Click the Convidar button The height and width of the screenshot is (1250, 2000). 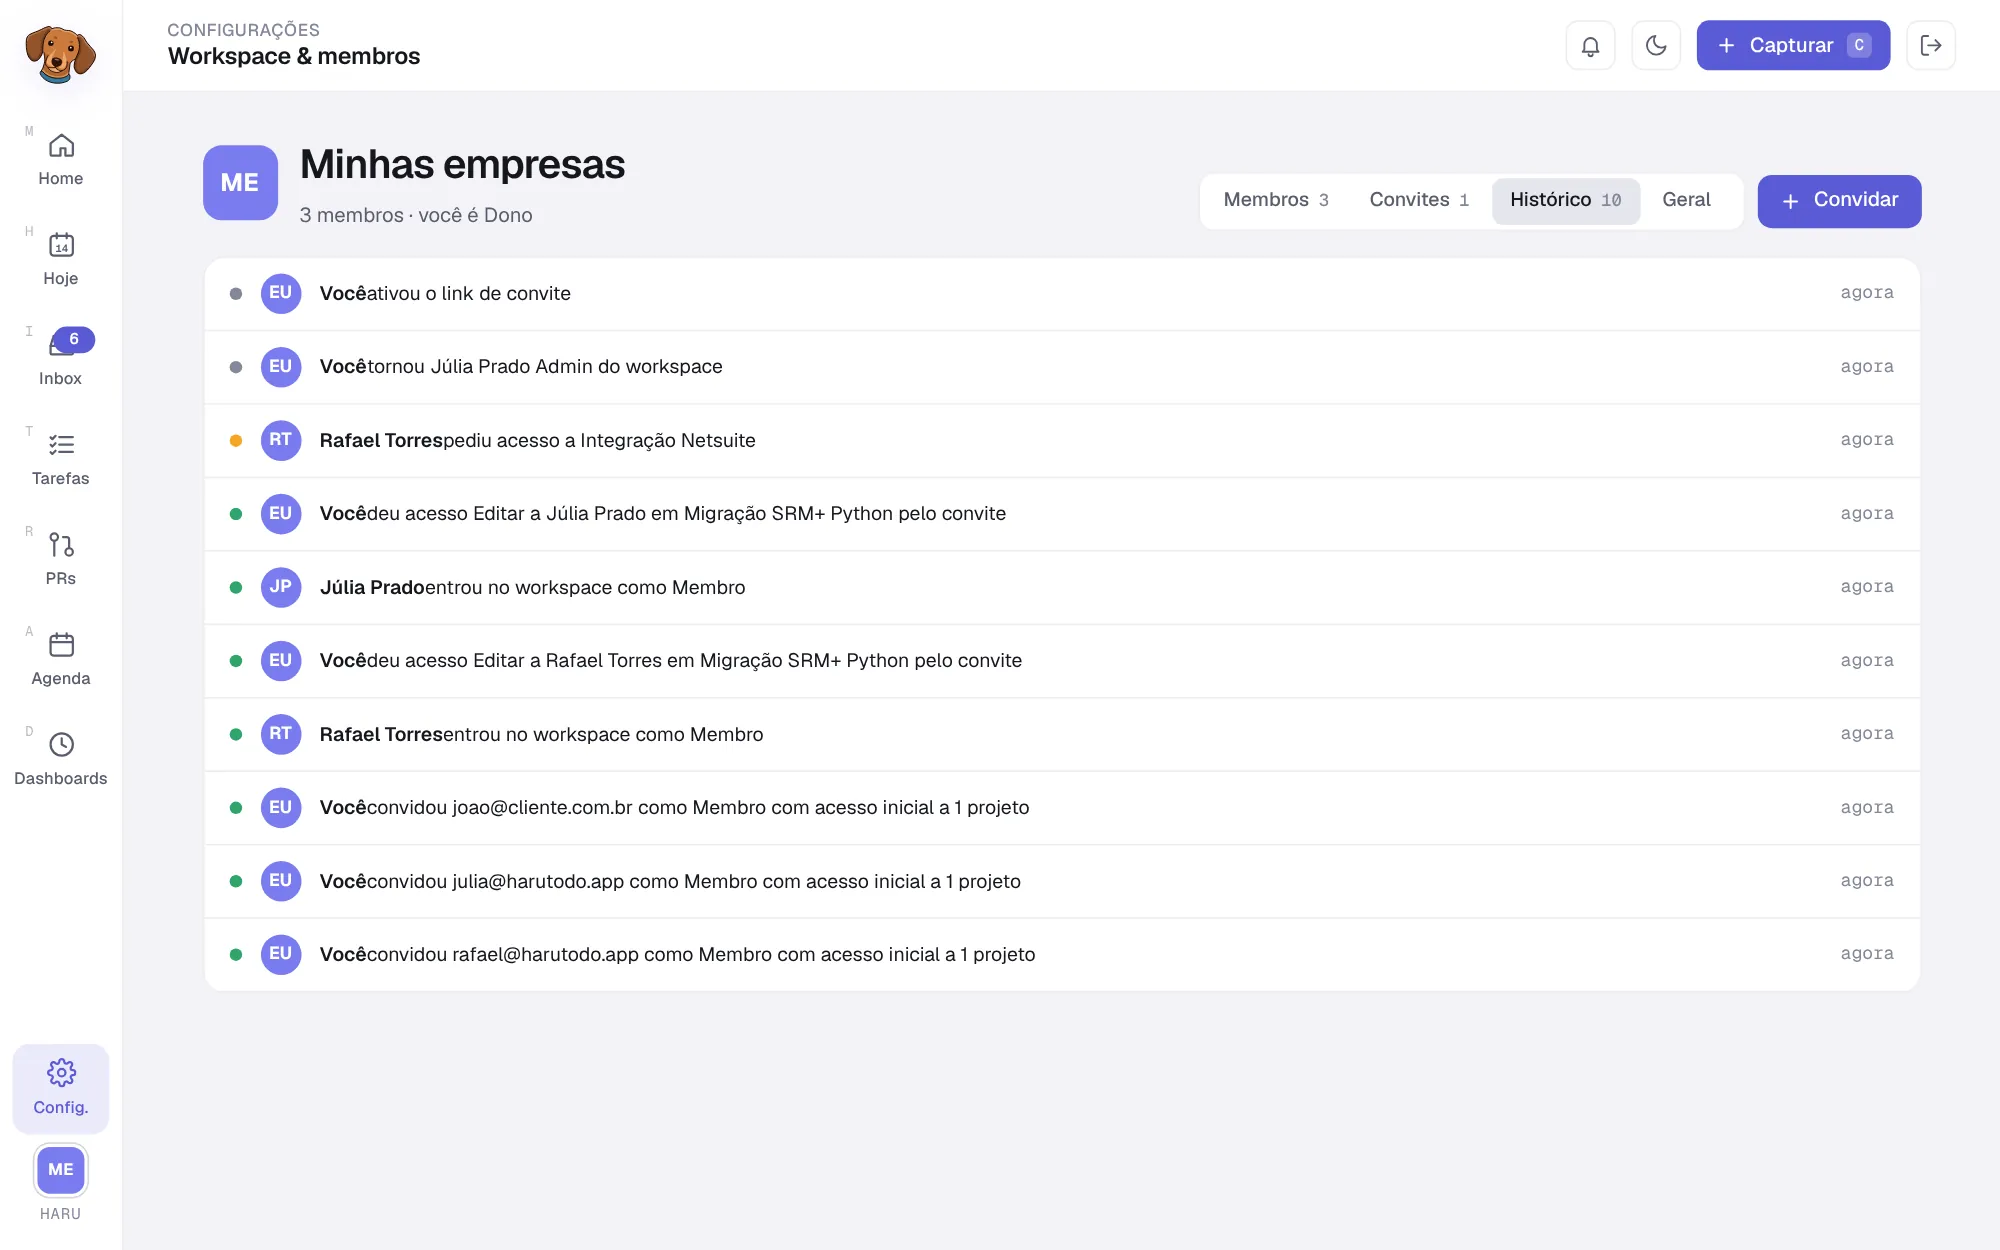(1839, 201)
